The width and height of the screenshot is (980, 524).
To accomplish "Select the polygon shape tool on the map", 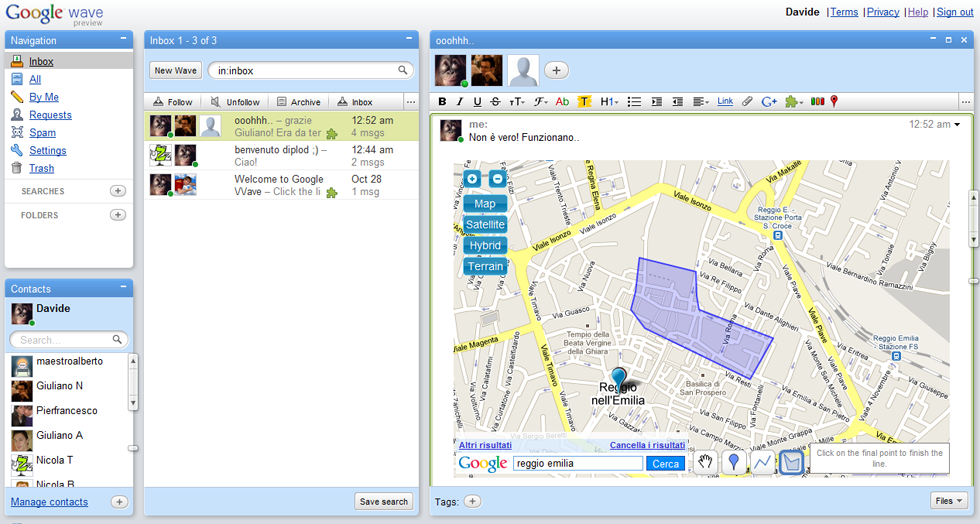I will 792,462.
